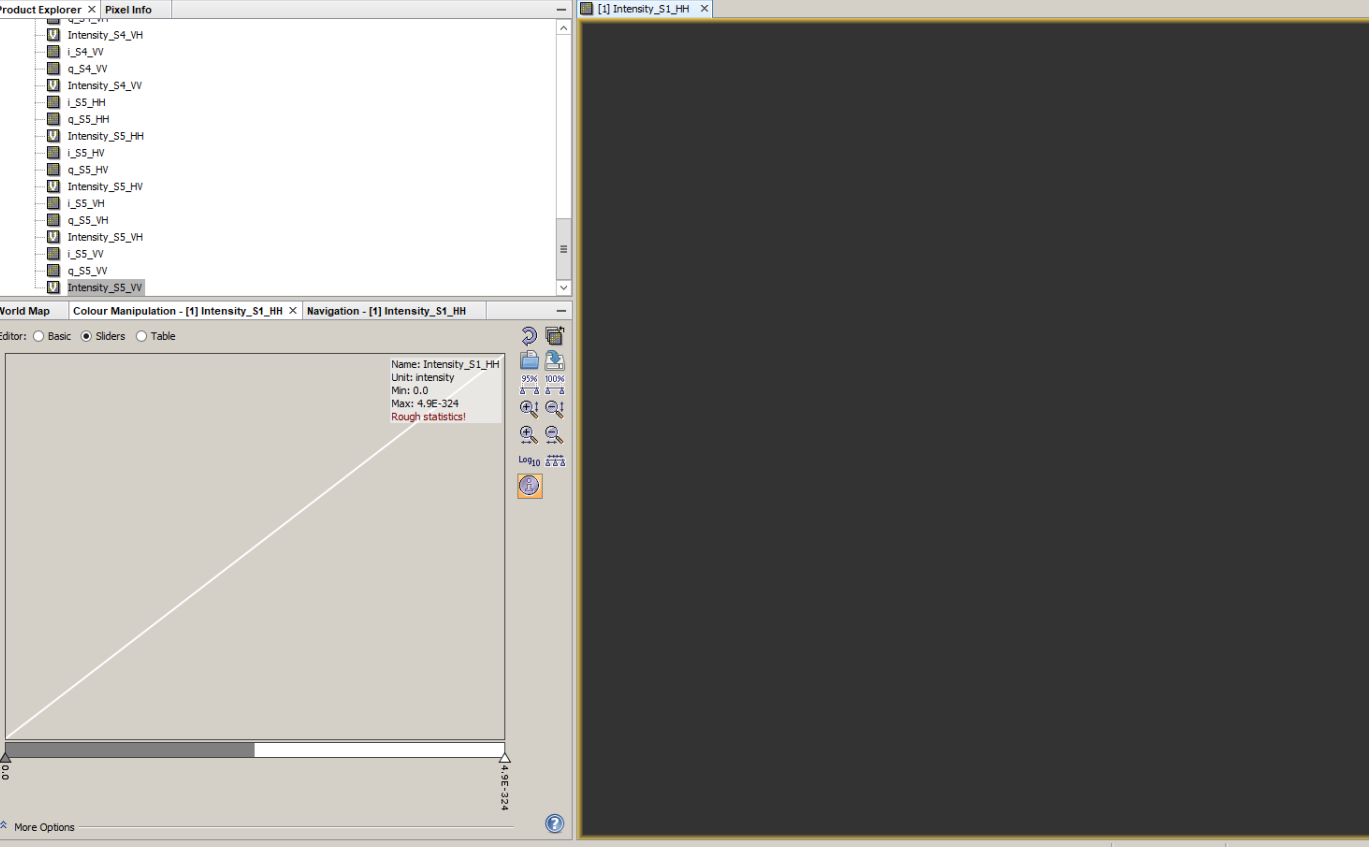Select the Basic editor radio button
This screenshot has width=1369, height=847.
[x=39, y=337]
